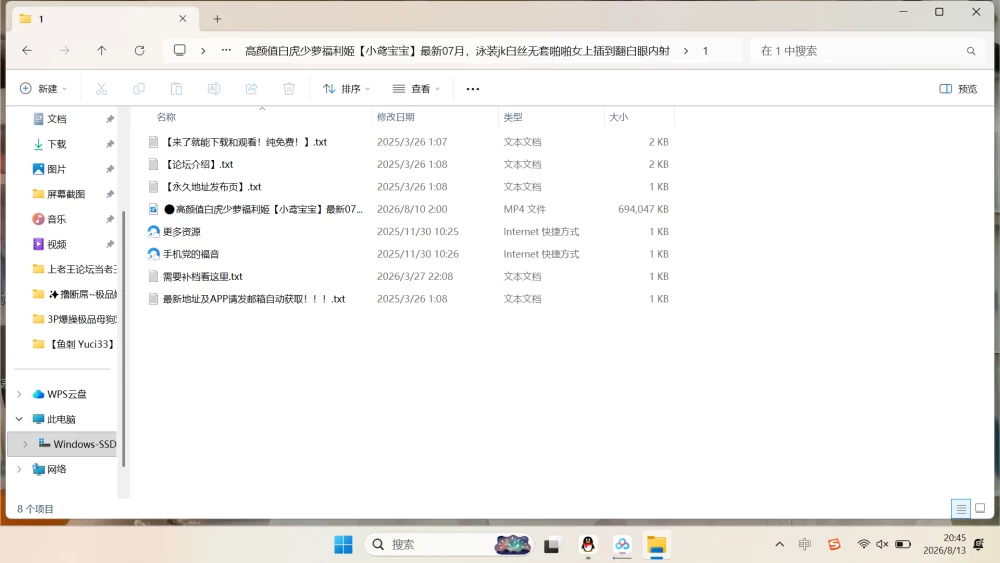Click the battery icon in tray
This screenshot has height=563, width=1000.
pos(903,544)
